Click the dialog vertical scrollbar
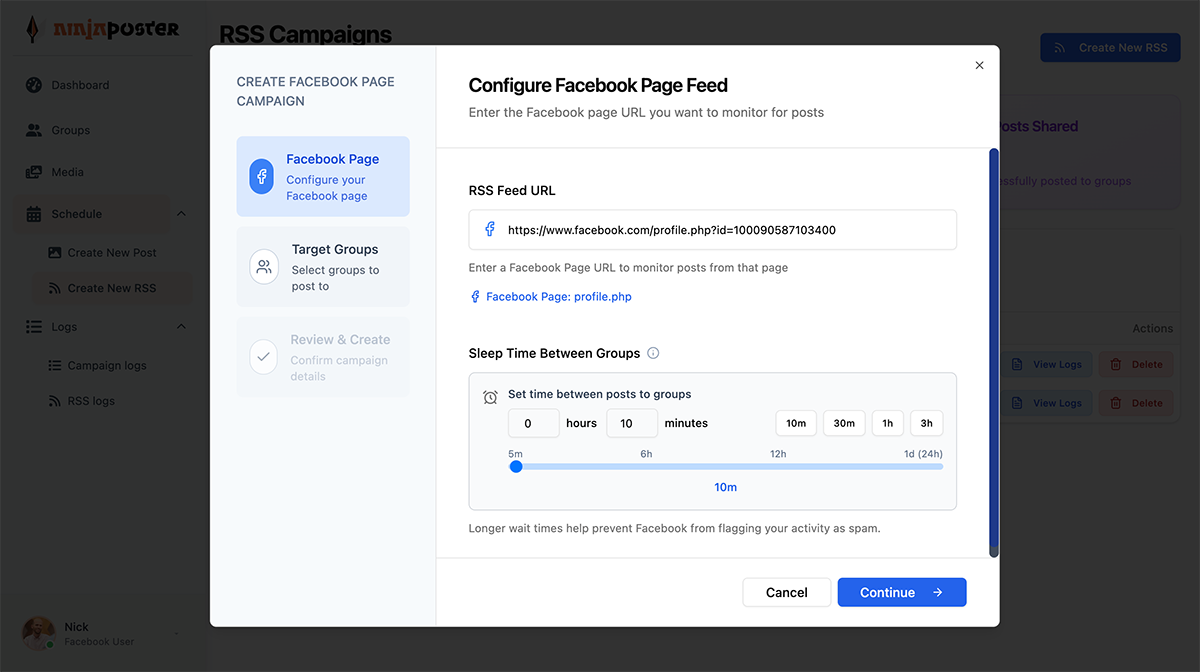 click(x=994, y=352)
